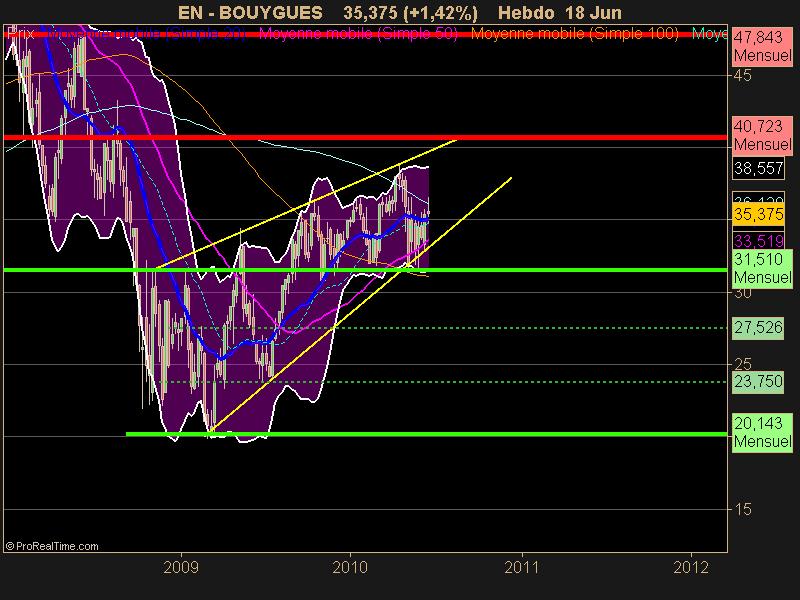The image size is (800, 600).
Task: Select the 33,519 moving average label
Action: click(x=759, y=240)
